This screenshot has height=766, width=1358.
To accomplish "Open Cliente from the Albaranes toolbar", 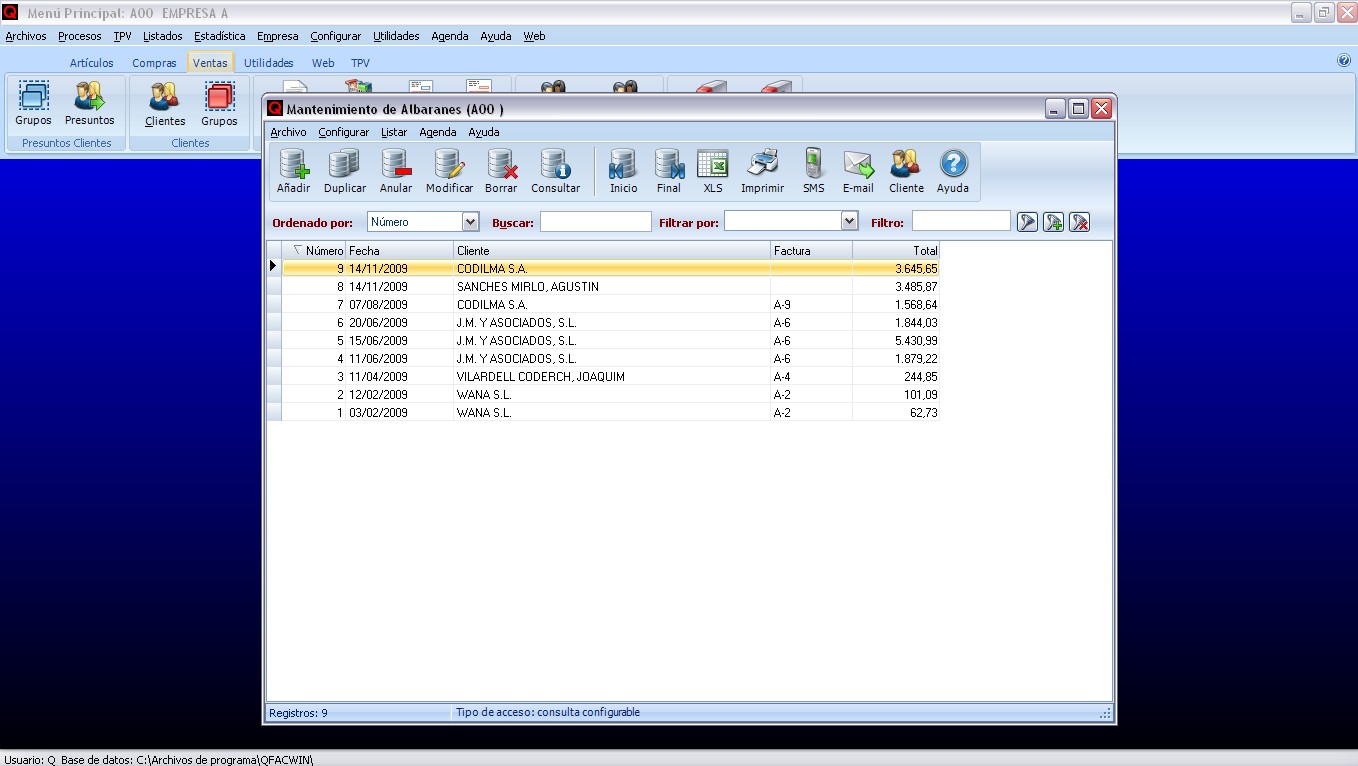I will pos(906,171).
